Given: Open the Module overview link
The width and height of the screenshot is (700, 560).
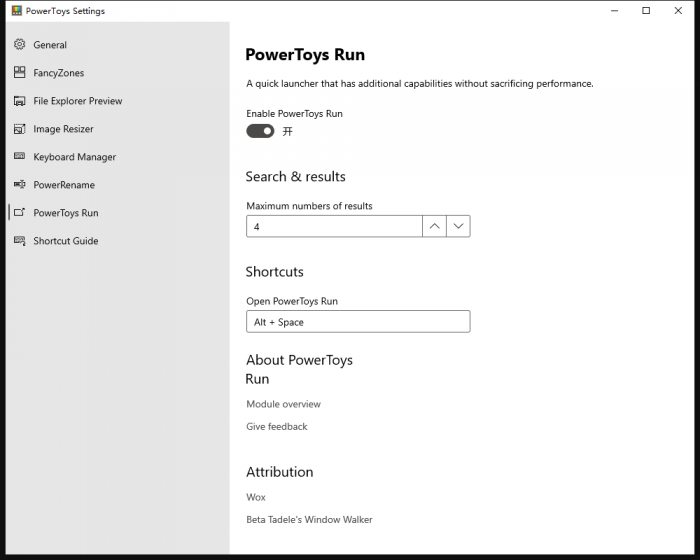Looking at the screenshot, I should pyautogui.click(x=283, y=404).
